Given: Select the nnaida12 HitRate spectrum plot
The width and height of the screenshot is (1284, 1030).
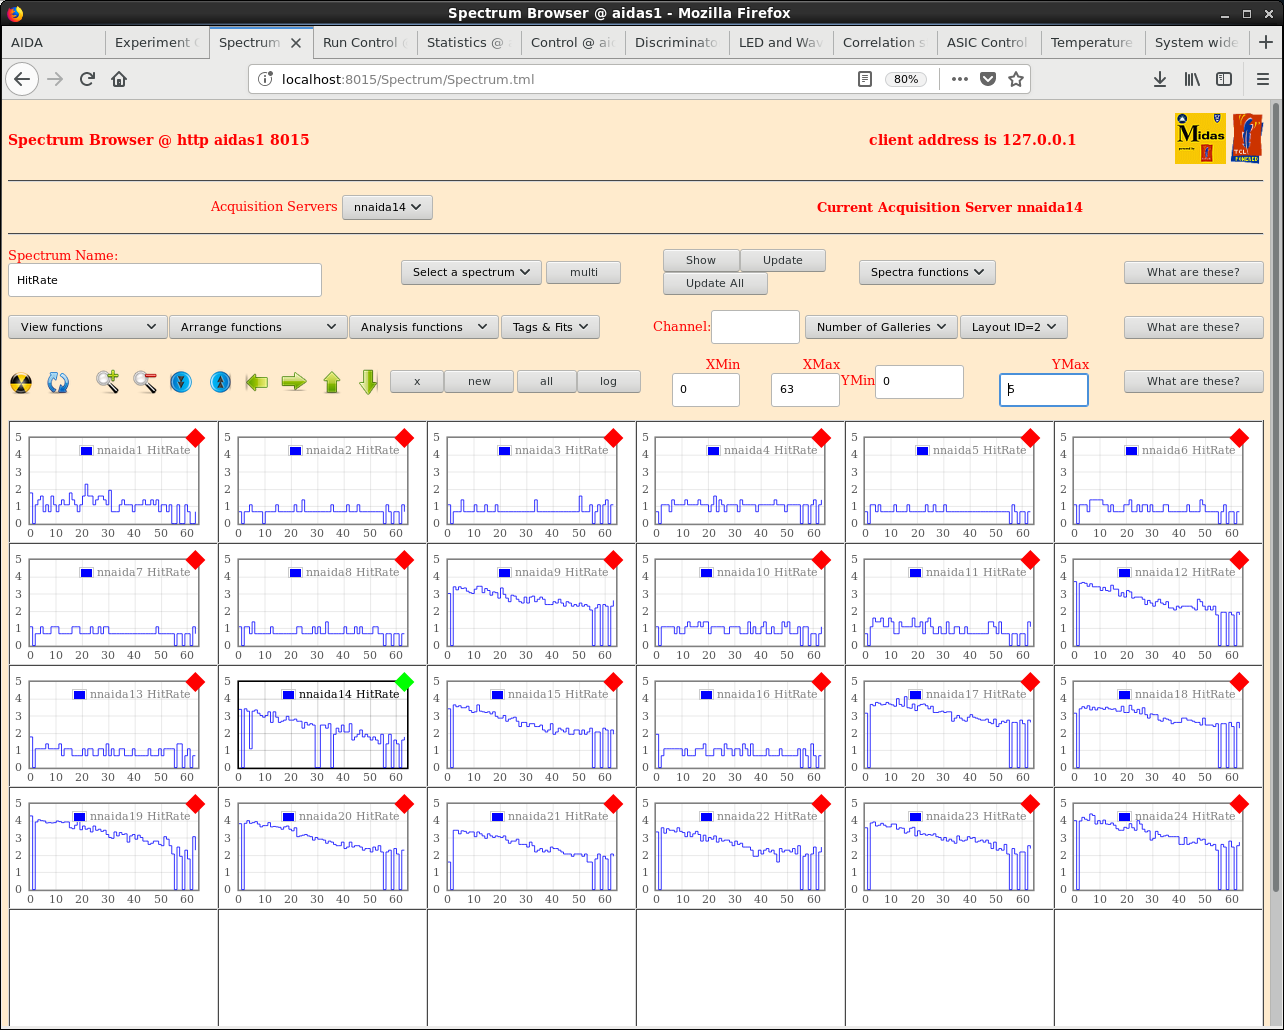Looking at the screenshot, I should point(1158,604).
